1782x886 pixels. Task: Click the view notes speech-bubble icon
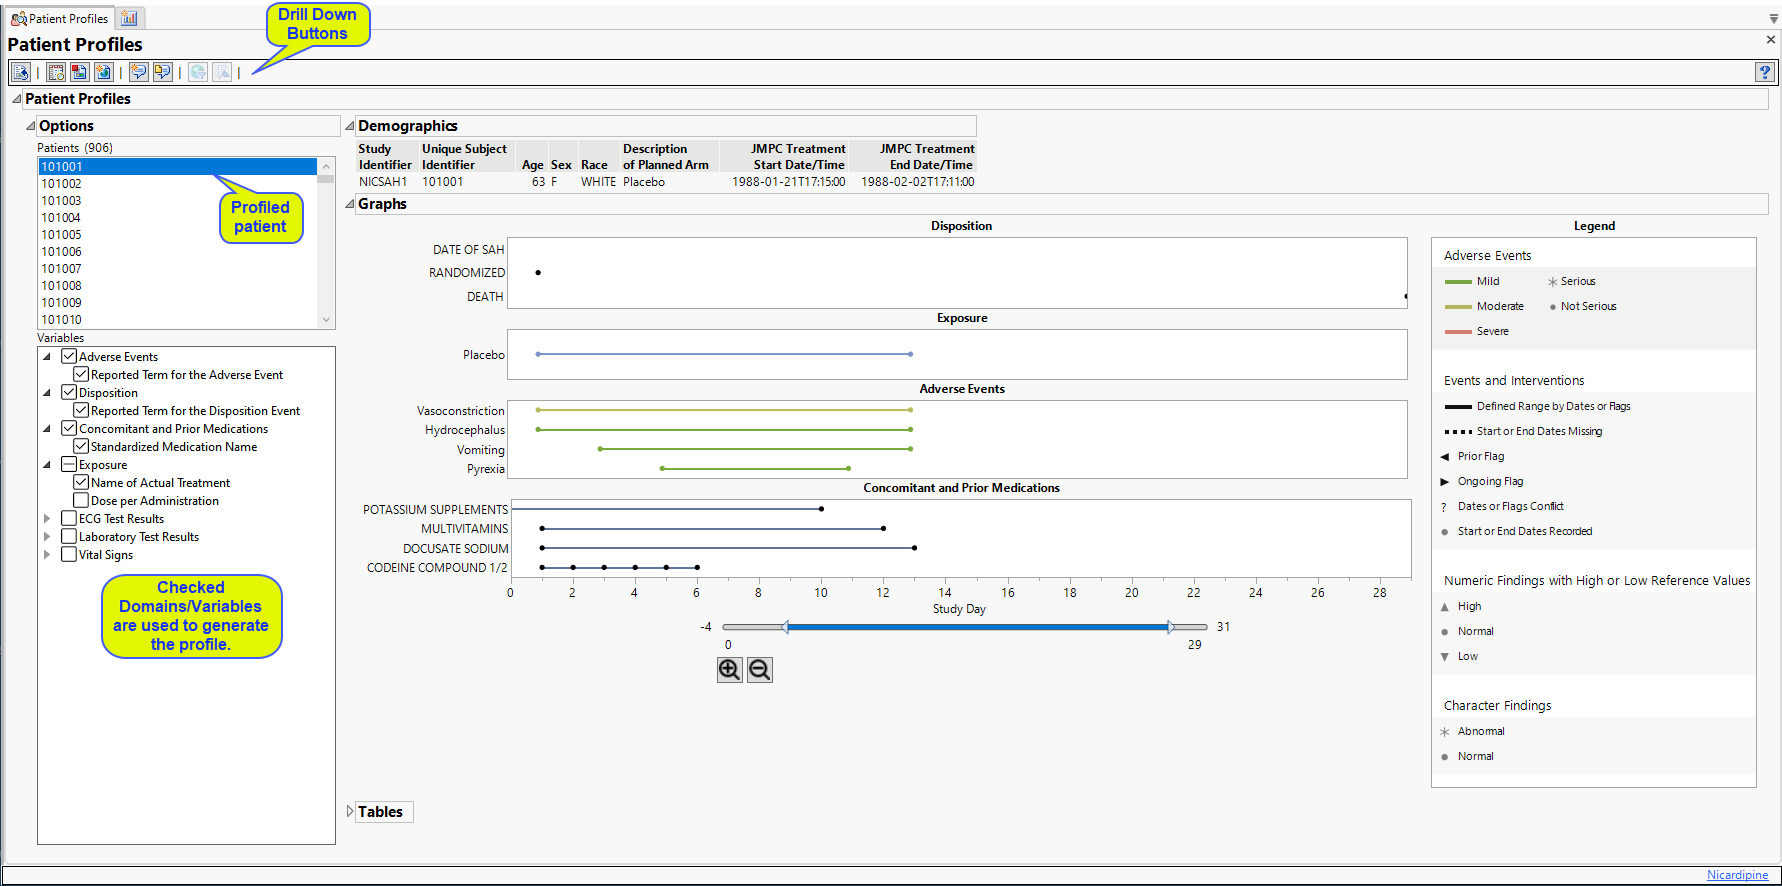162,72
